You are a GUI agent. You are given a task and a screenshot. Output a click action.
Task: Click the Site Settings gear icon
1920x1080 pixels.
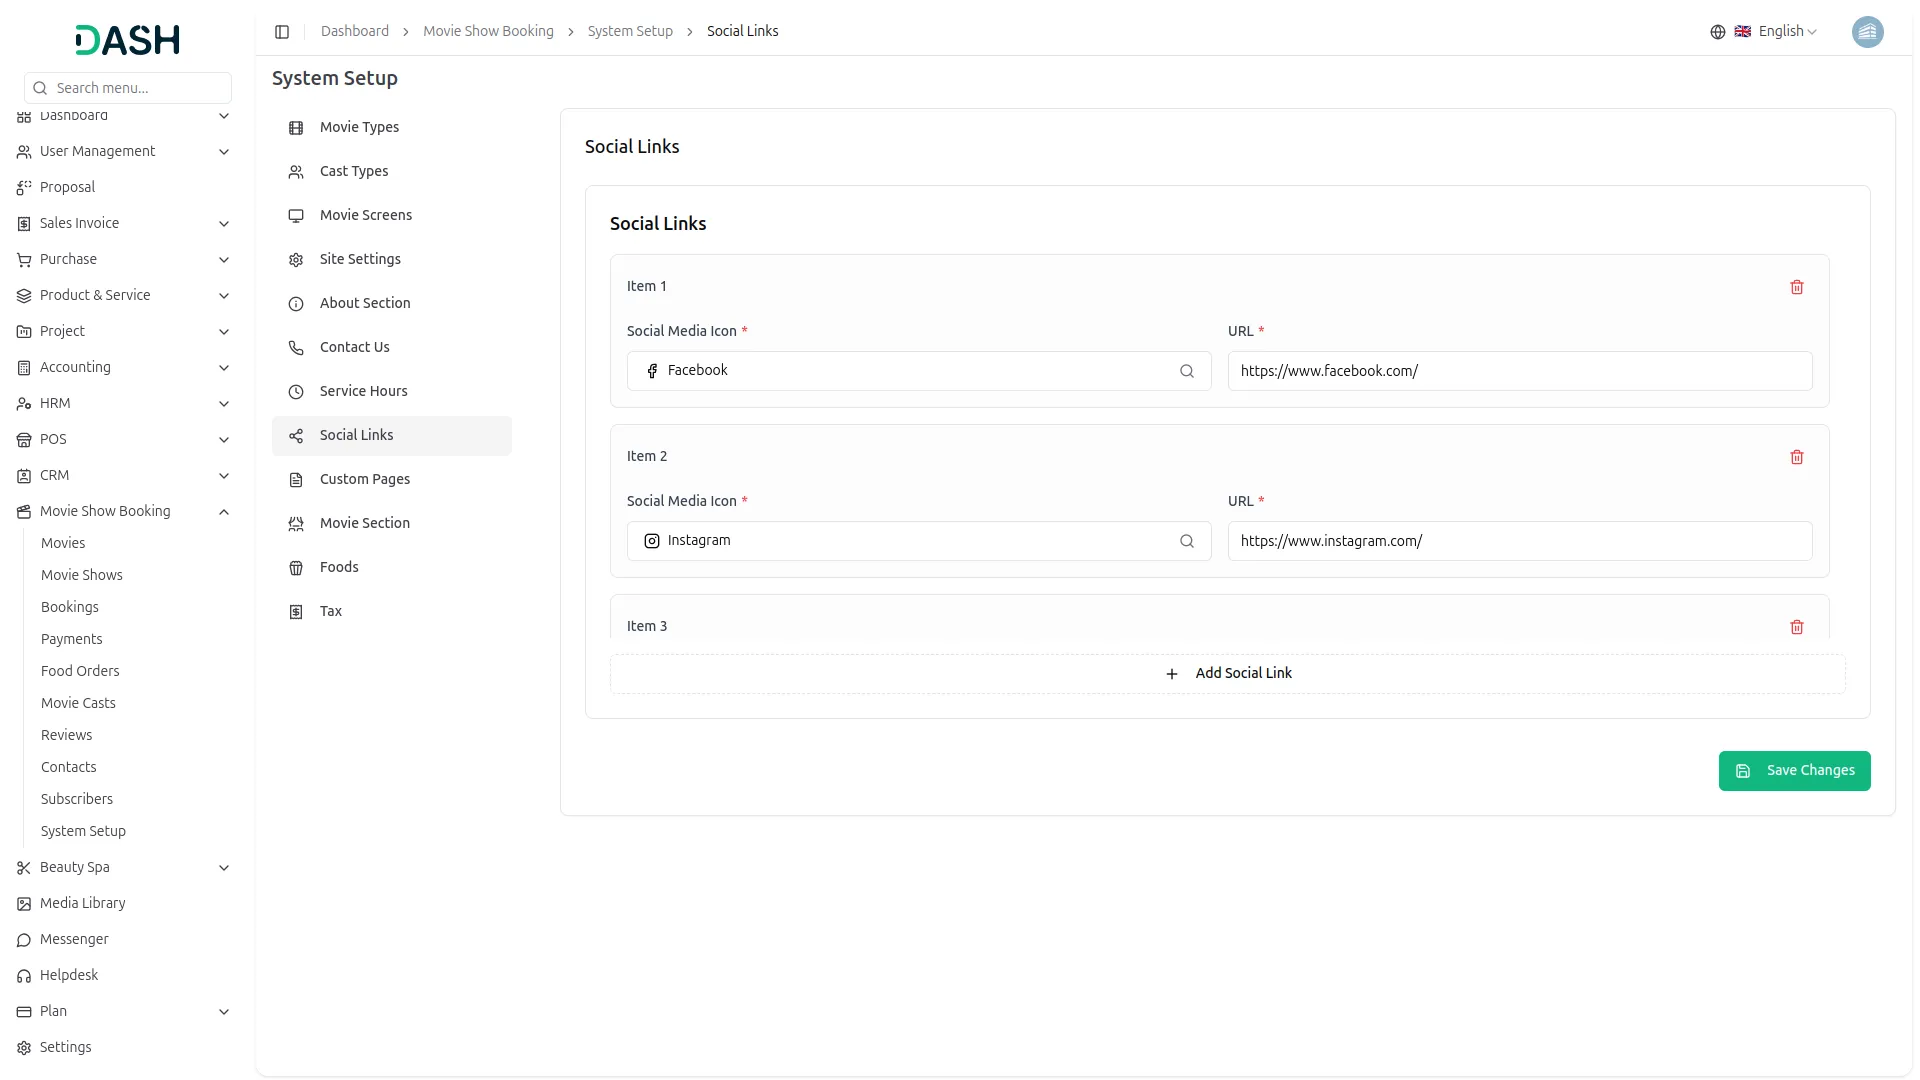(295, 259)
